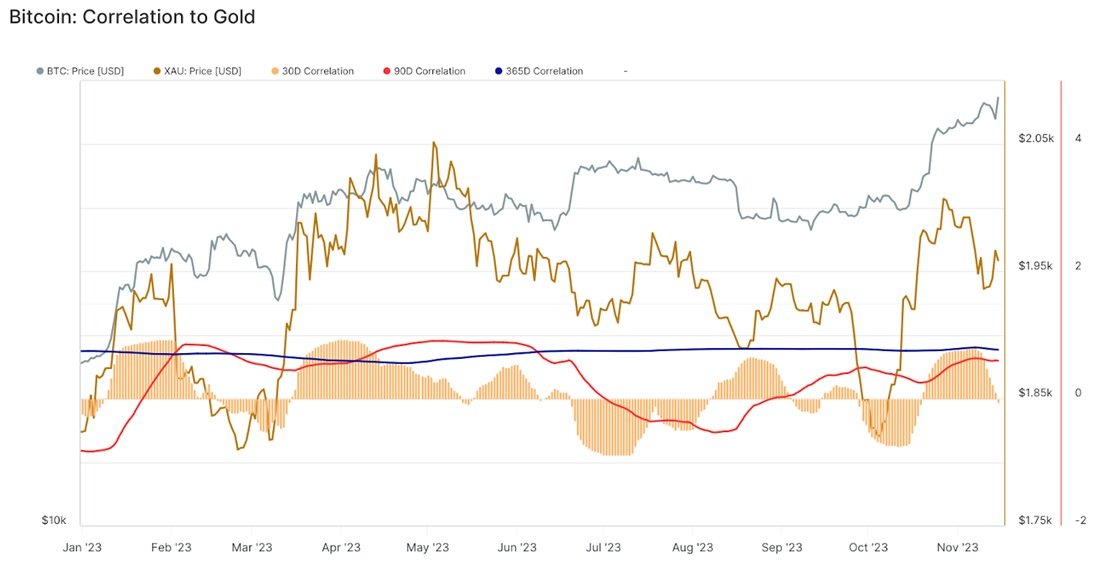This screenshot has height=562, width=1100.
Task: Click the Oct '23 x-axis label
Action: coord(868,547)
